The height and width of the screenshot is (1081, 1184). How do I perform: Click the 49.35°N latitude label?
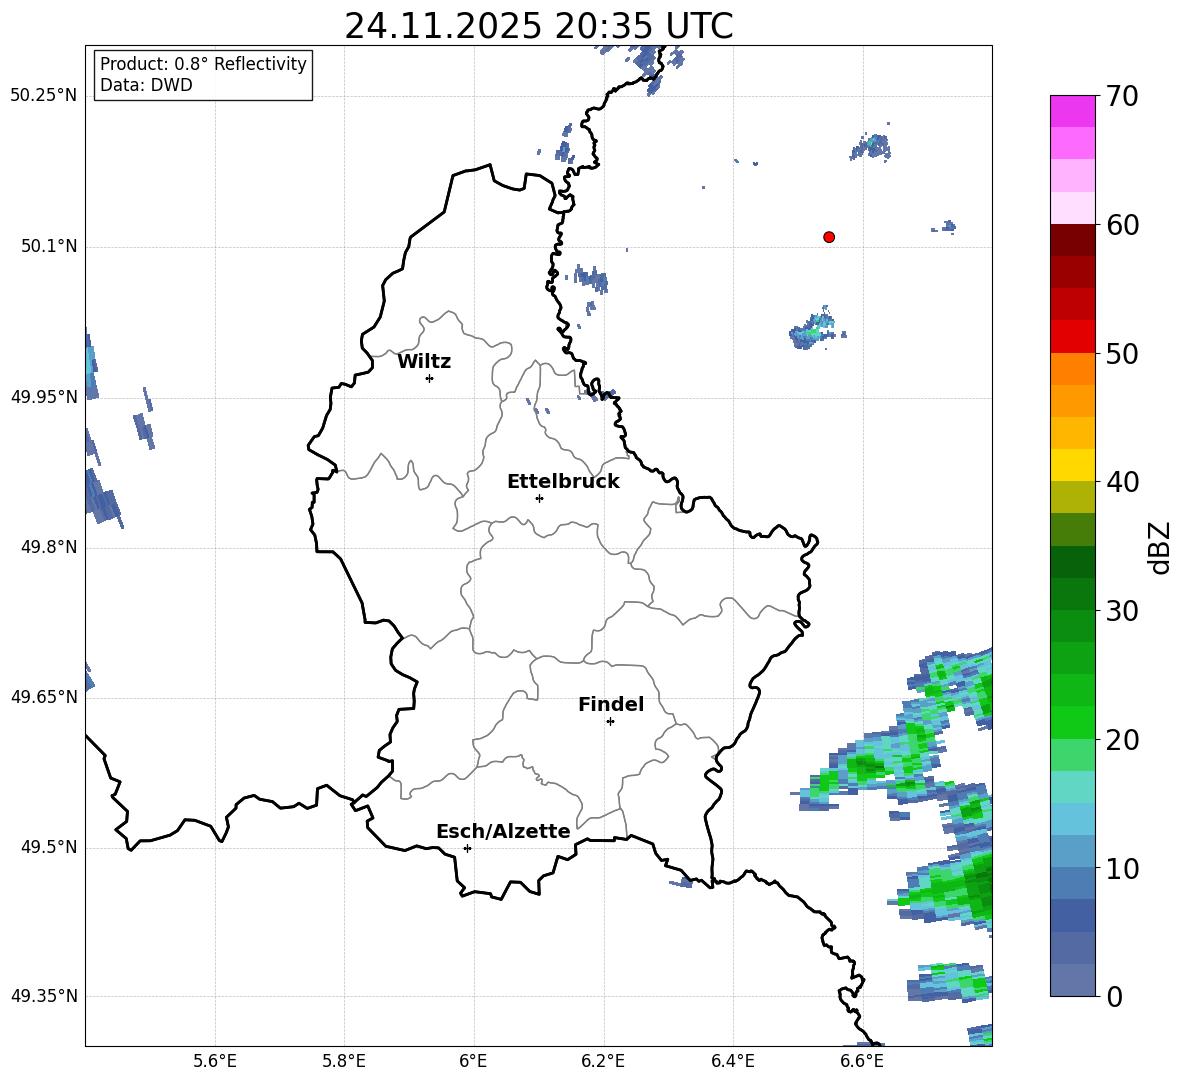[43, 996]
